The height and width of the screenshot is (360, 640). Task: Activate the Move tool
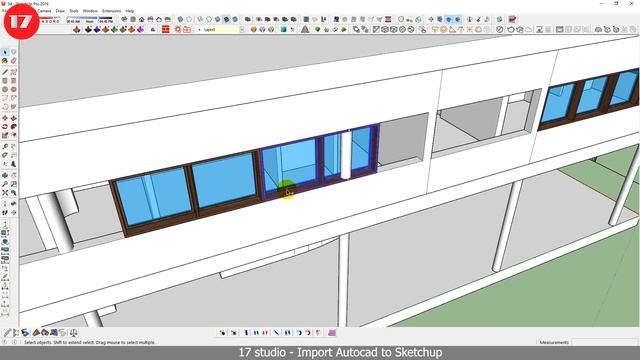(x=5, y=118)
